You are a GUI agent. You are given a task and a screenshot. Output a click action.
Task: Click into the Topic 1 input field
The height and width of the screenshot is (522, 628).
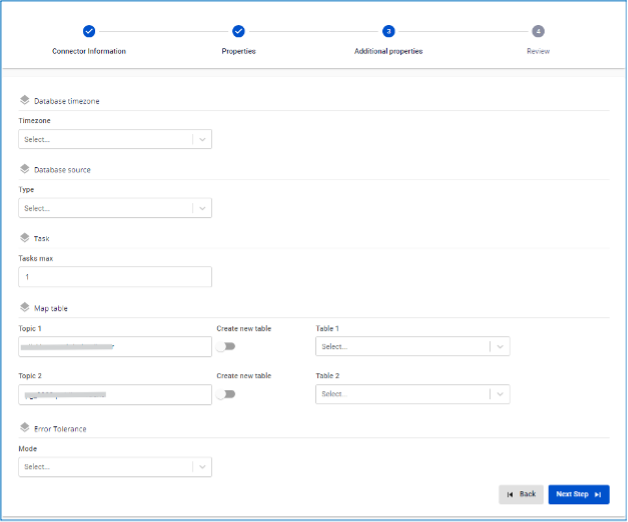[115, 347]
